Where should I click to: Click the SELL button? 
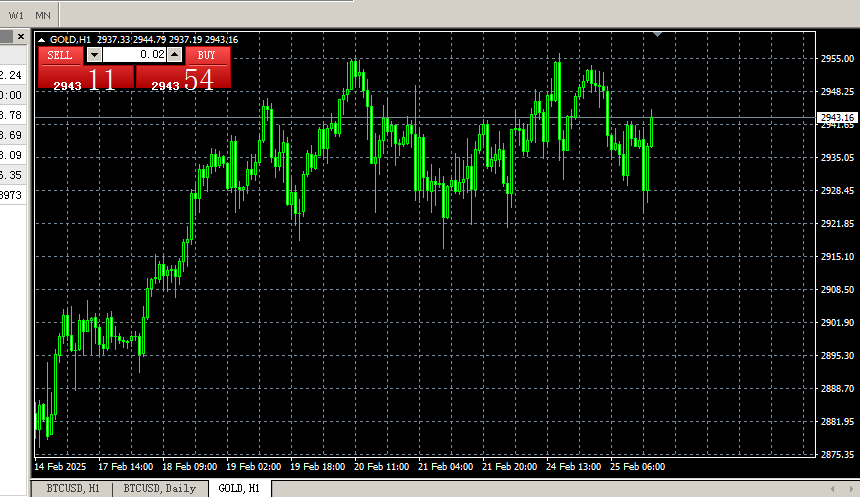60,55
